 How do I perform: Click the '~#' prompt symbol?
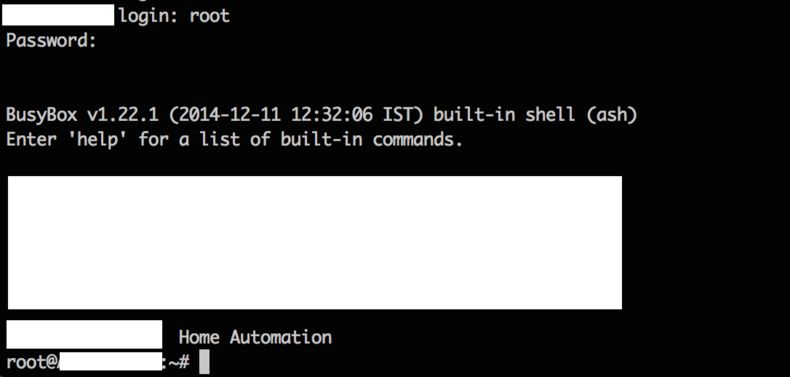[178, 362]
